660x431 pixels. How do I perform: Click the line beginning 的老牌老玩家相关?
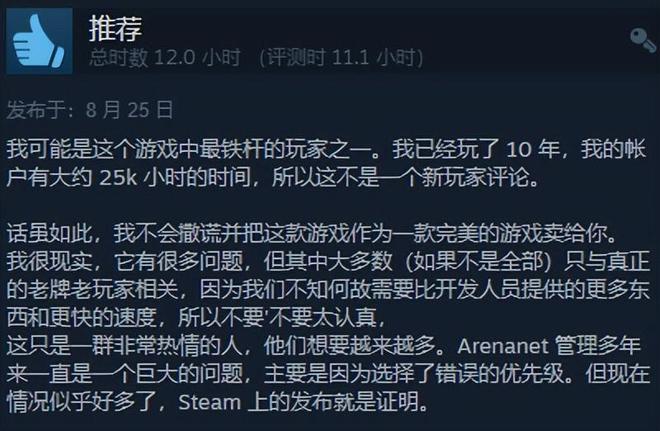tap(328, 290)
